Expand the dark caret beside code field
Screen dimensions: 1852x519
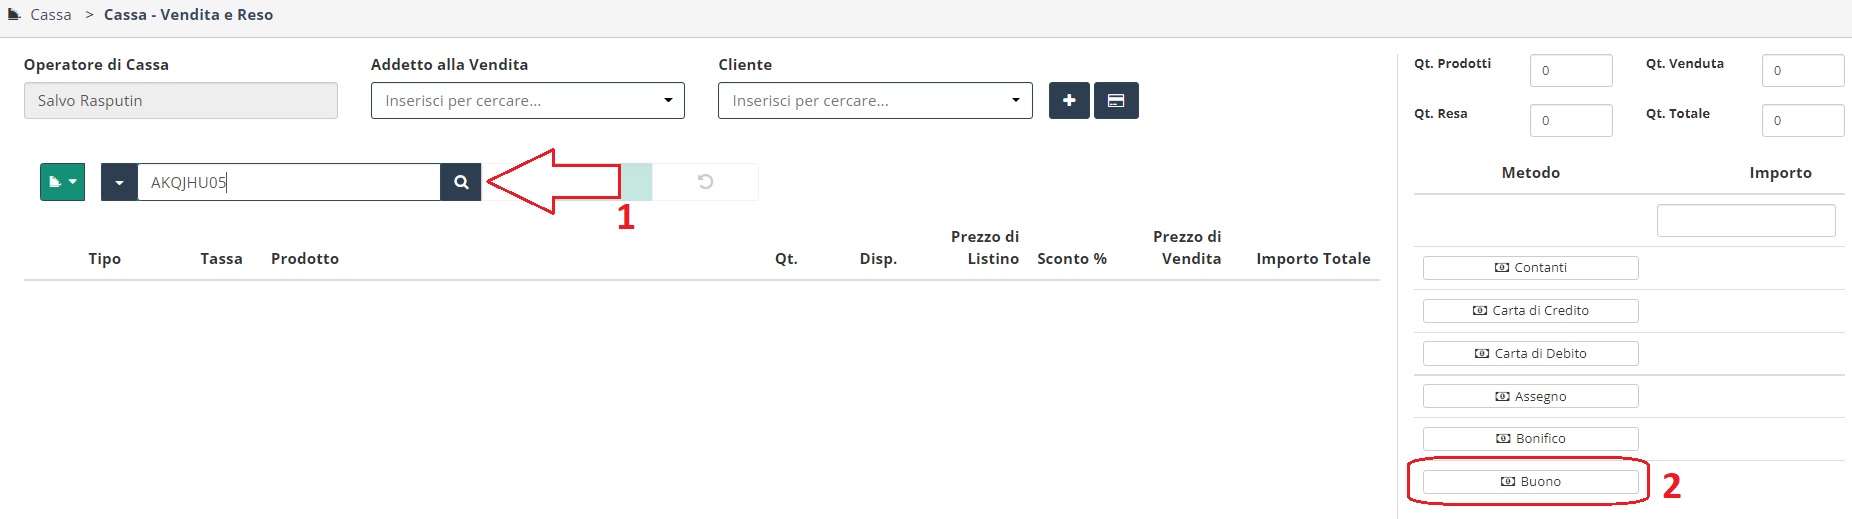click(119, 182)
